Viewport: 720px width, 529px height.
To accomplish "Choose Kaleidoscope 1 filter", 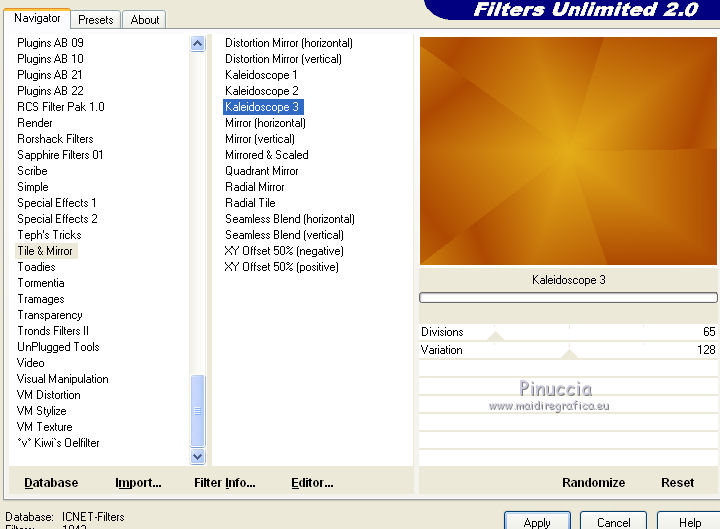I will coord(261,74).
